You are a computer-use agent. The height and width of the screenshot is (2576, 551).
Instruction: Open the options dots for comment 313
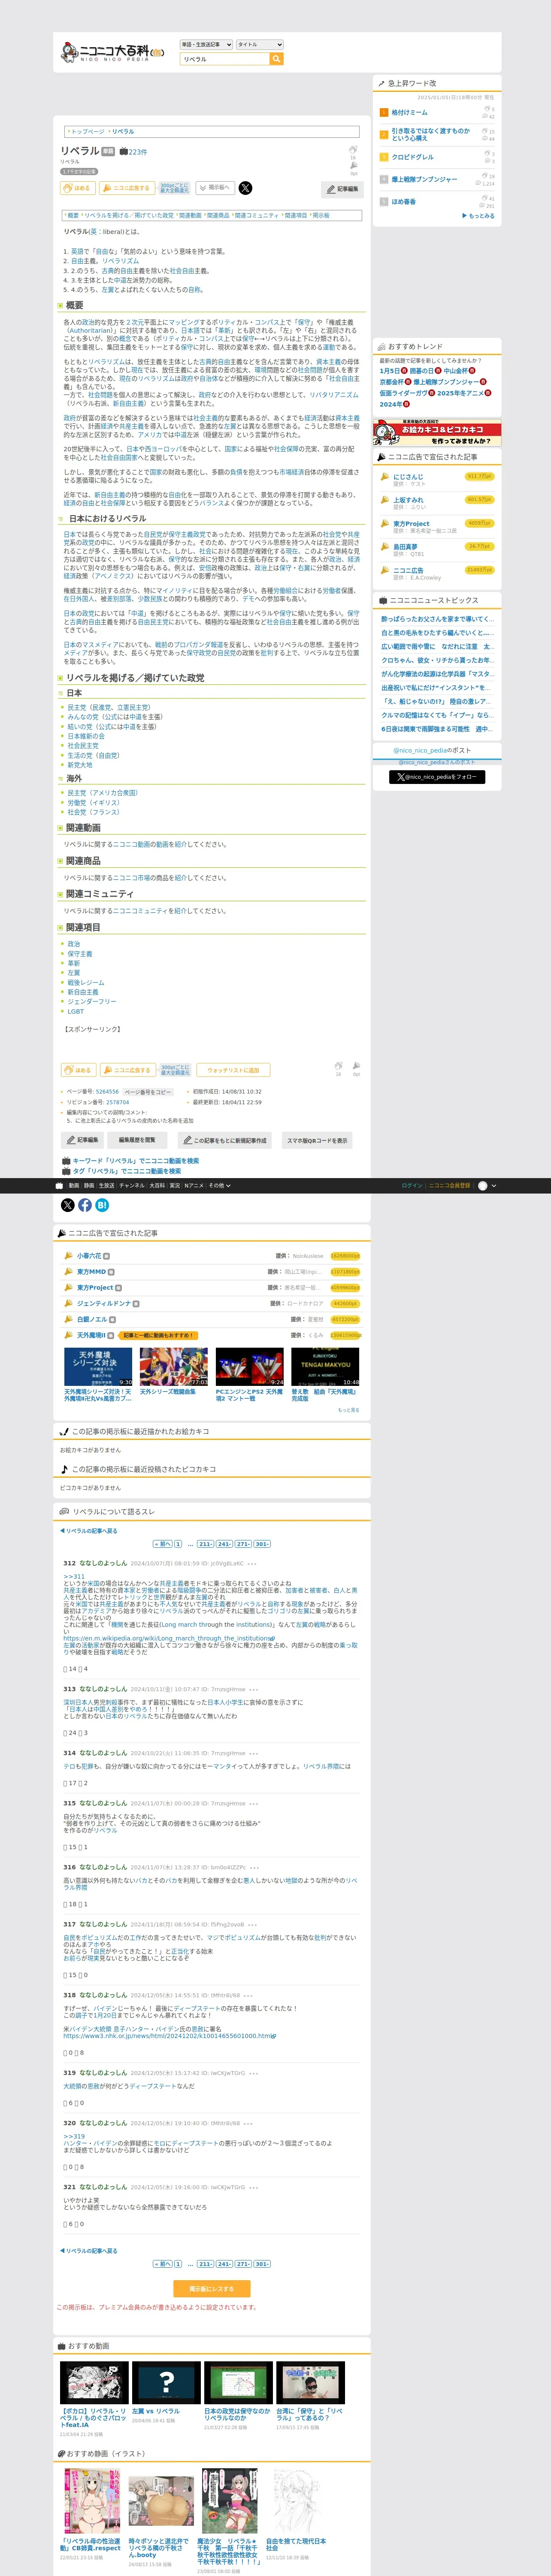tap(254, 1690)
